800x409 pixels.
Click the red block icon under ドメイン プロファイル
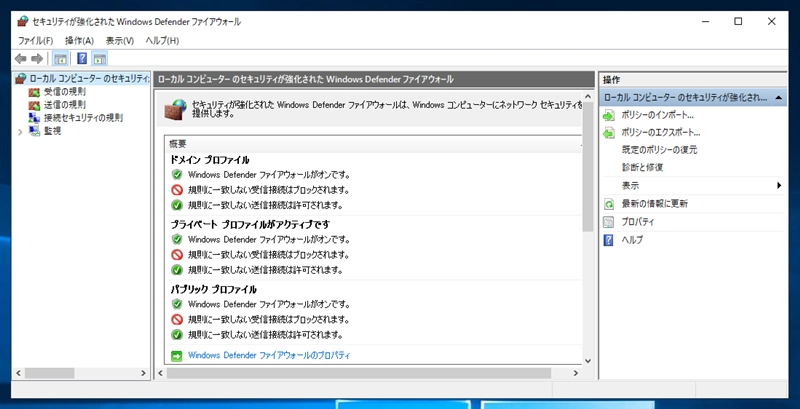click(x=177, y=190)
